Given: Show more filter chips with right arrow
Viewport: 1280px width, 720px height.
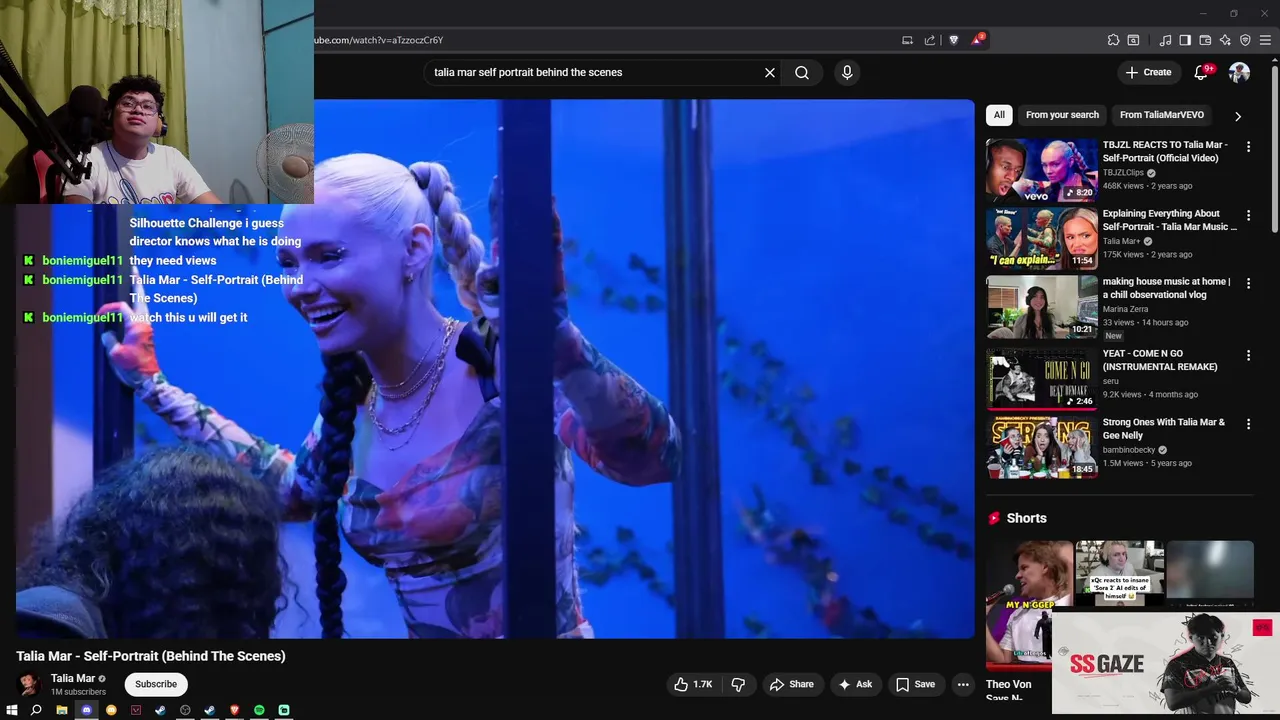Looking at the screenshot, I should (x=1238, y=116).
